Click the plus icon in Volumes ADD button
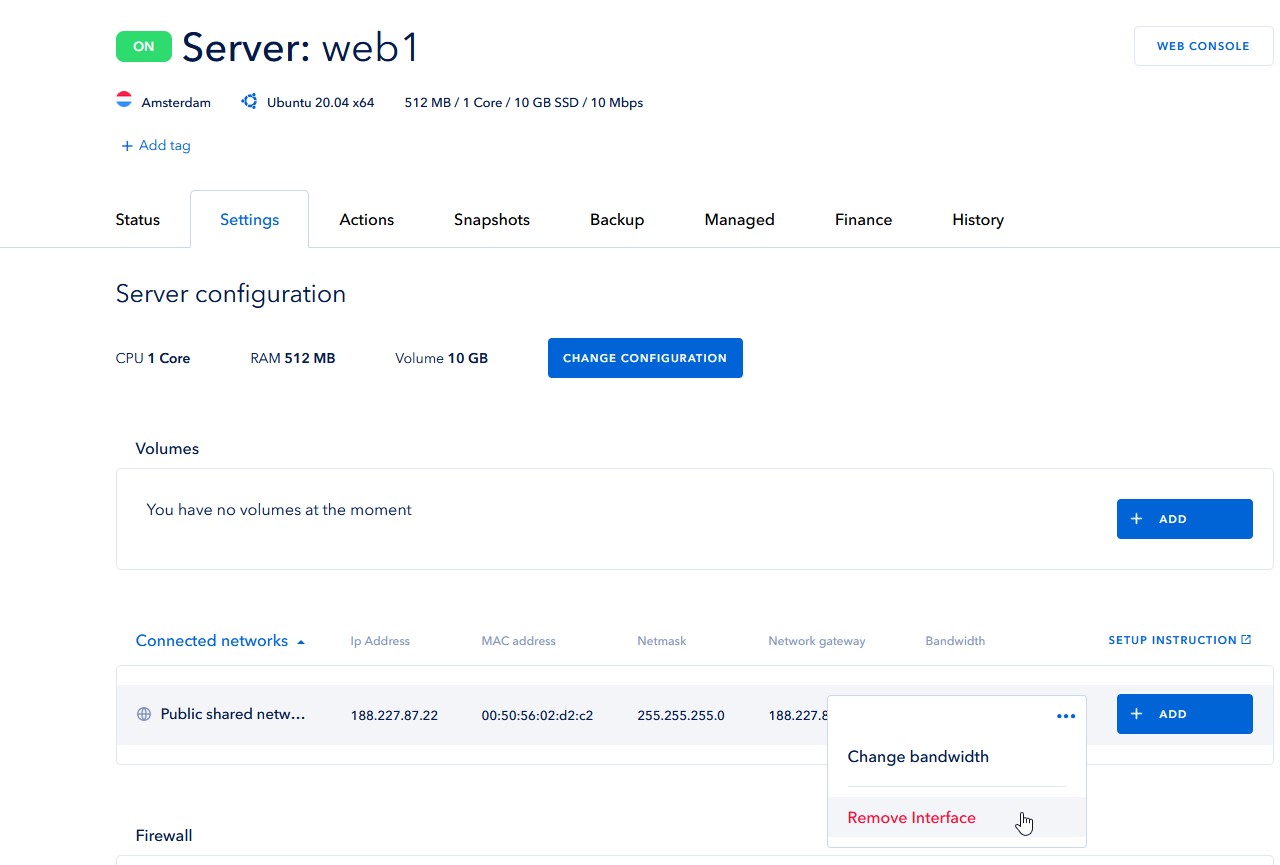 pos(1136,519)
